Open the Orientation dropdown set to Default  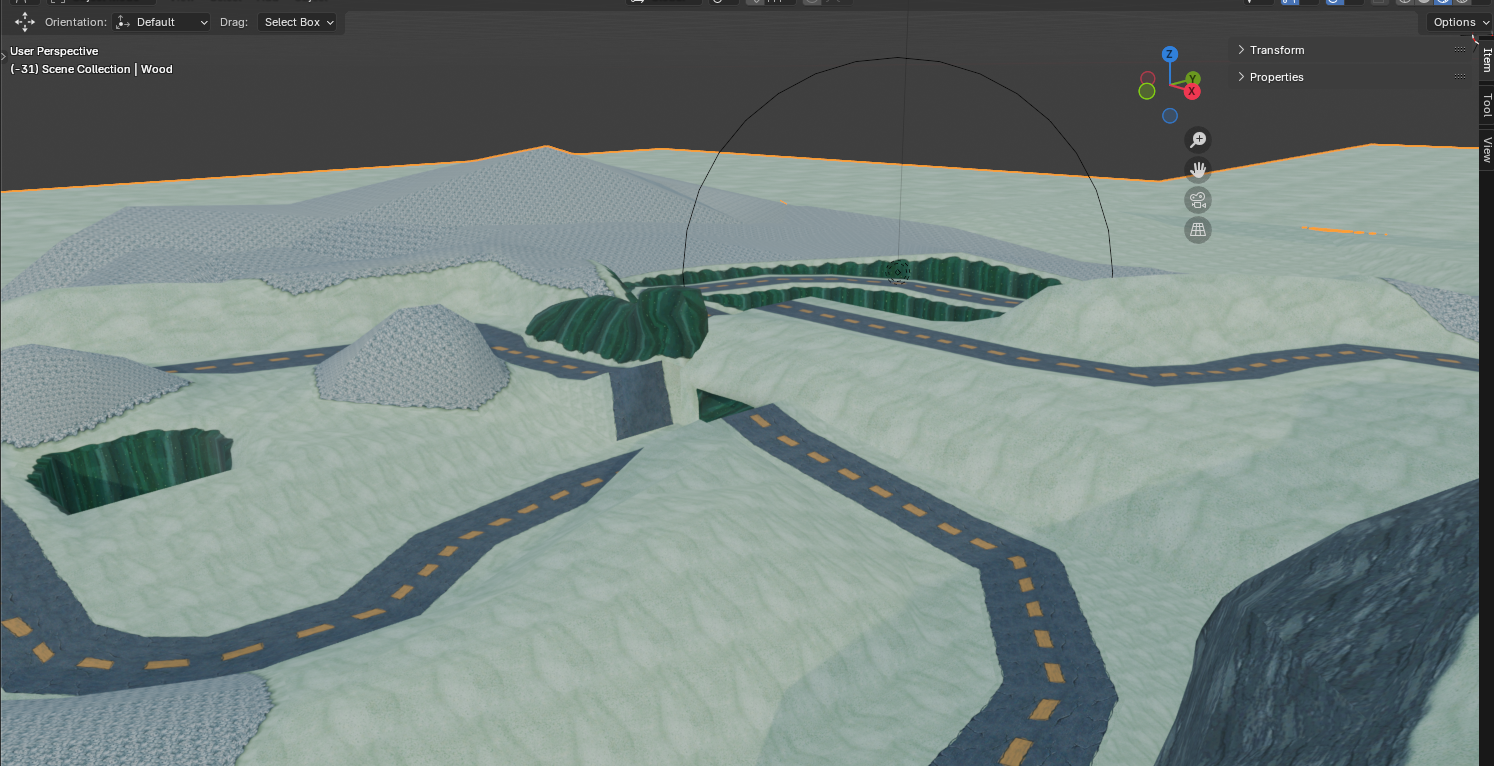[162, 22]
